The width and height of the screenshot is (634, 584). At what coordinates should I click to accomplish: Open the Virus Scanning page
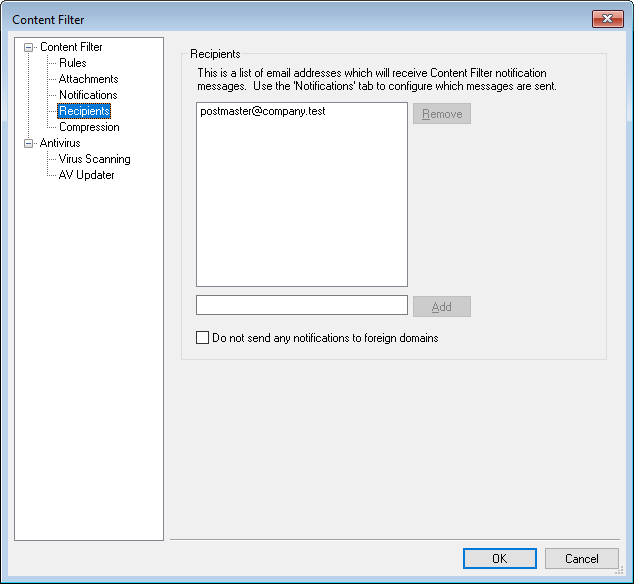coord(94,159)
